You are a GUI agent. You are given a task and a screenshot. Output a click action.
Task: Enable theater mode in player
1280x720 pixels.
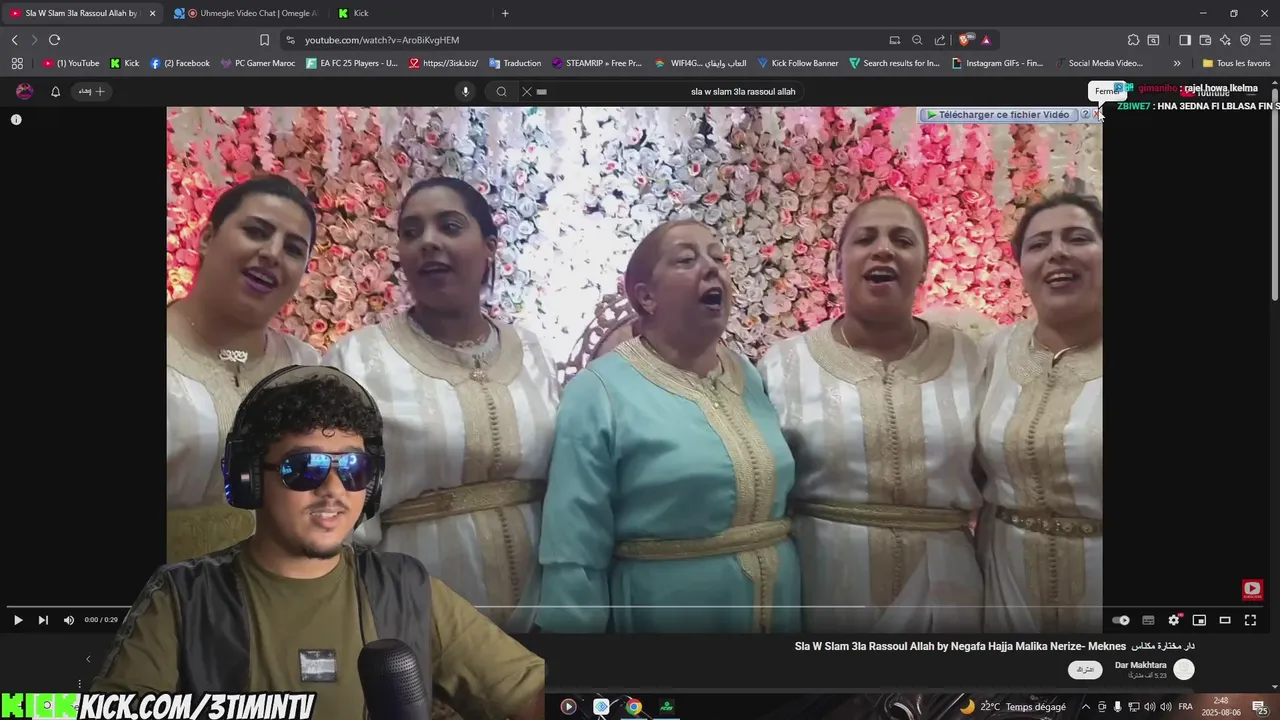1225,620
